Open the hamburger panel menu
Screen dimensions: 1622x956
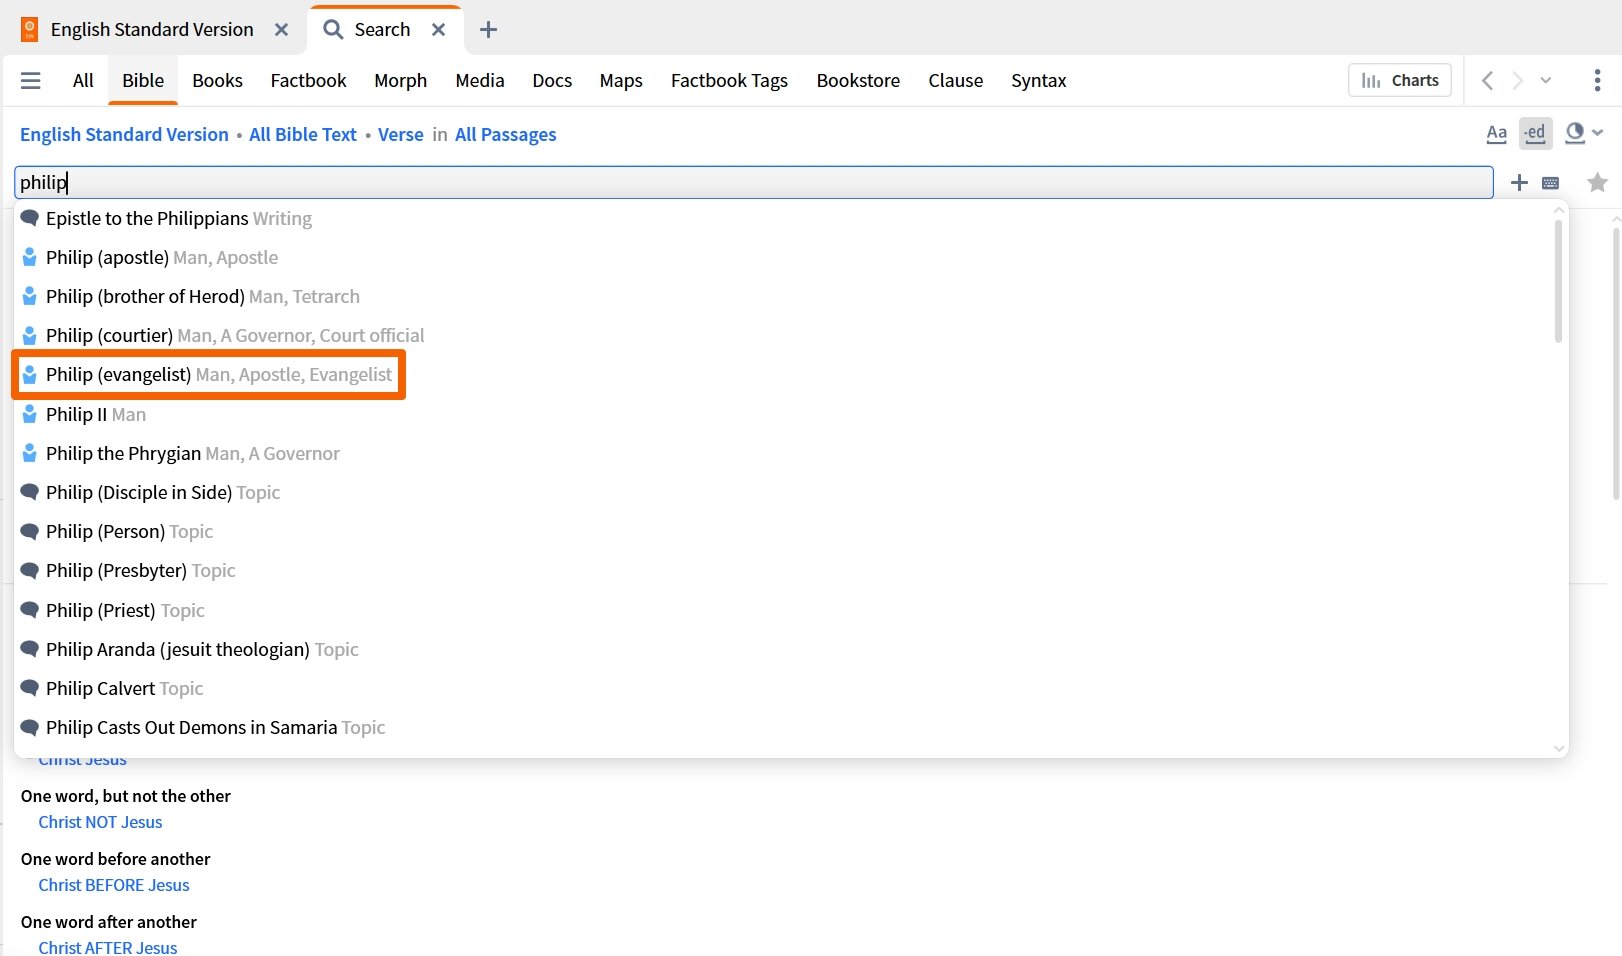pyautogui.click(x=31, y=81)
